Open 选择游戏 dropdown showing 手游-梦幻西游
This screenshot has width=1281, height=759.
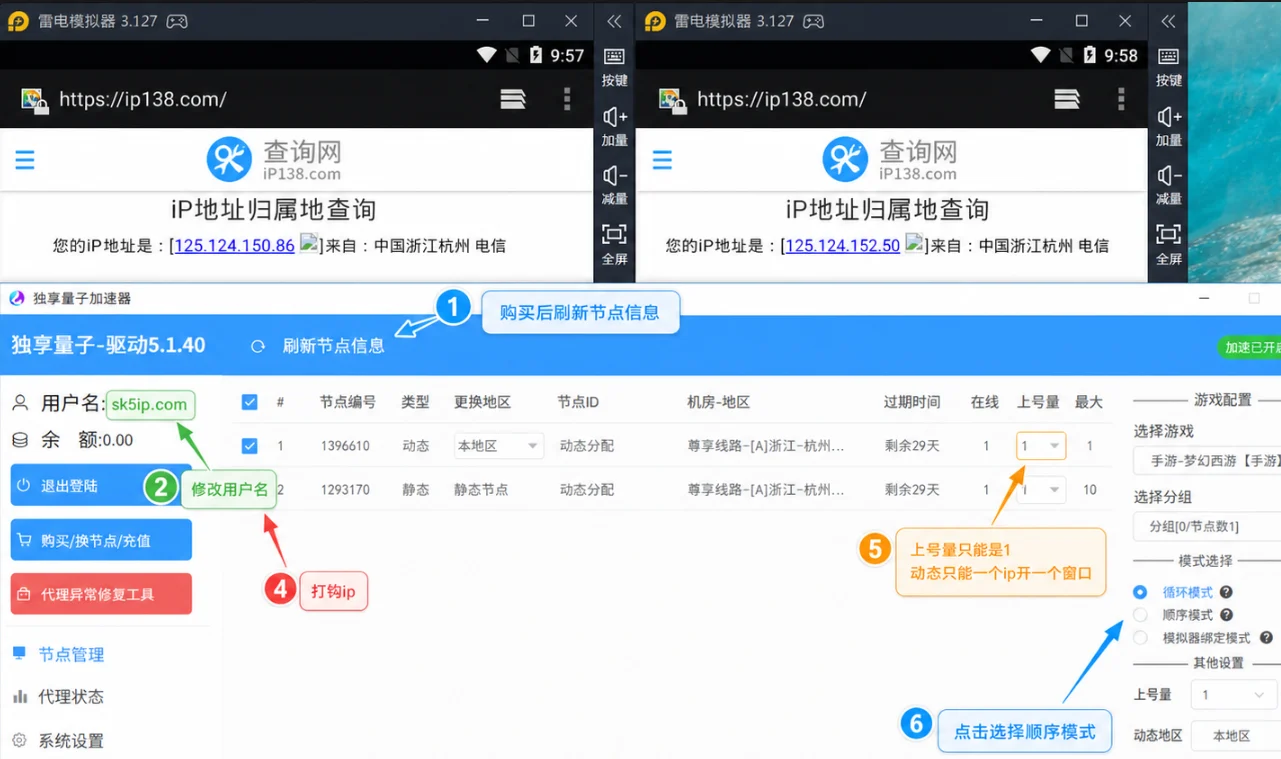(x=1207, y=461)
